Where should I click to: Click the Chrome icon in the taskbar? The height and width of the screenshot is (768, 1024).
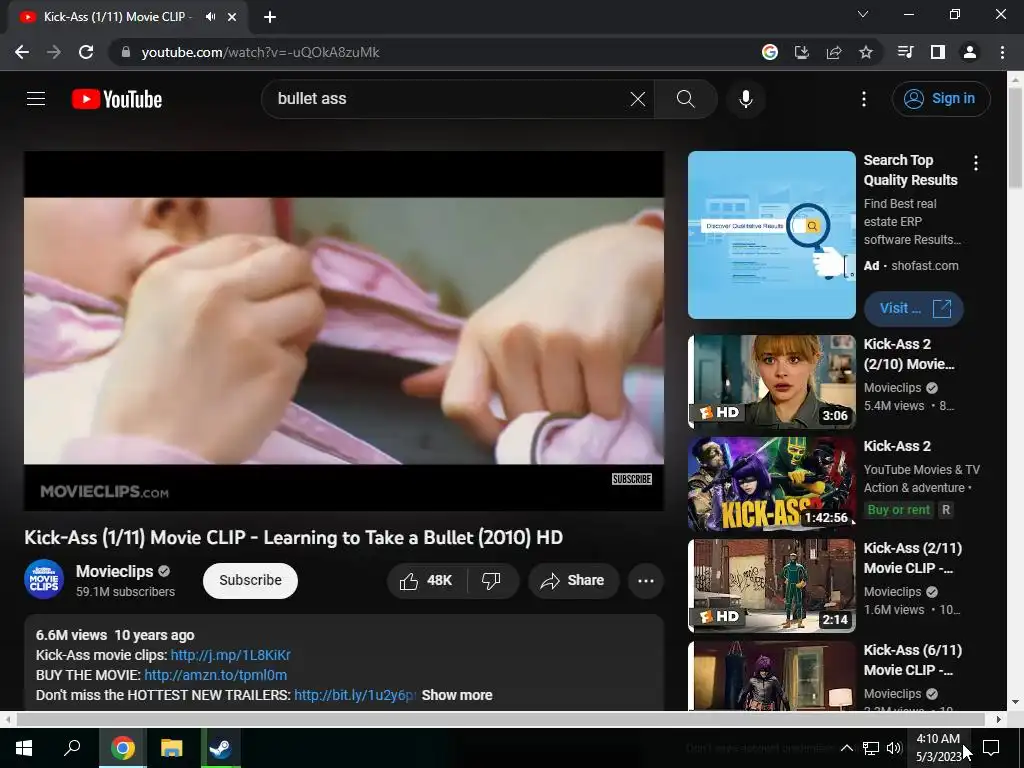(x=123, y=748)
